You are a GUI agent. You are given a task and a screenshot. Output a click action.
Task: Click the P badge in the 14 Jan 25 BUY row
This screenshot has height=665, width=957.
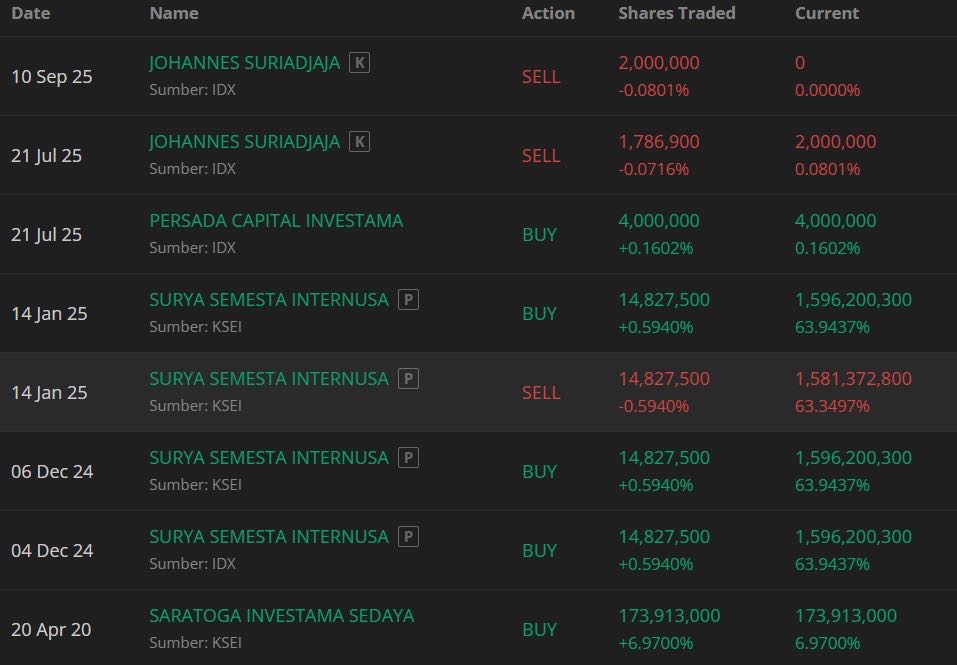[407, 300]
